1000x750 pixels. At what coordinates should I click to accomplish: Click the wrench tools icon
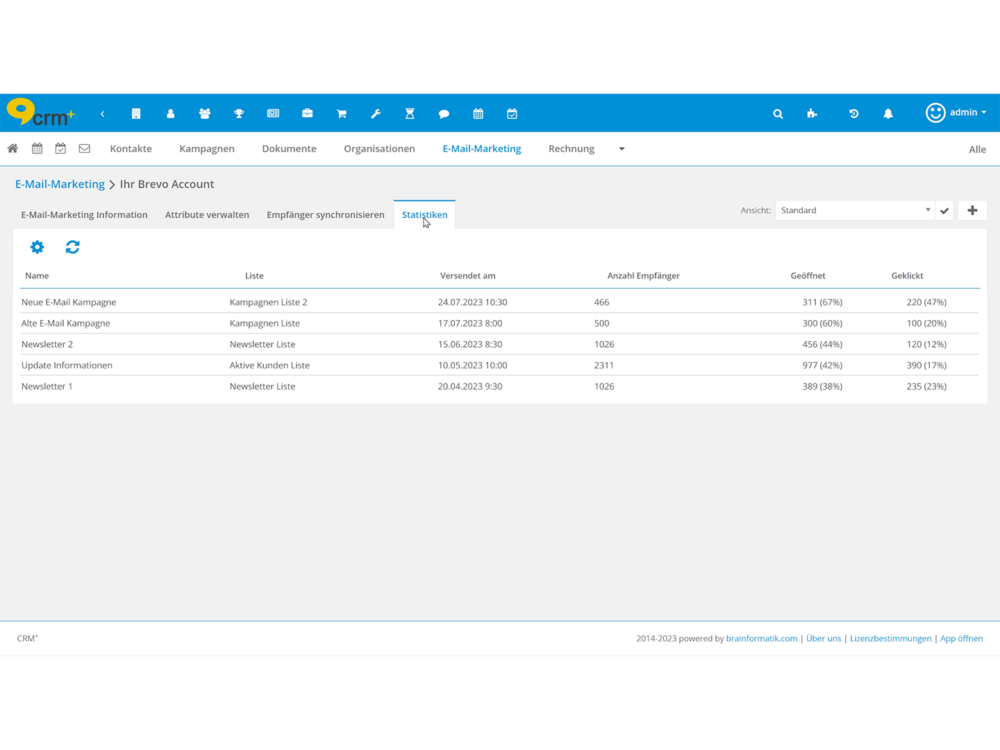[x=376, y=114]
